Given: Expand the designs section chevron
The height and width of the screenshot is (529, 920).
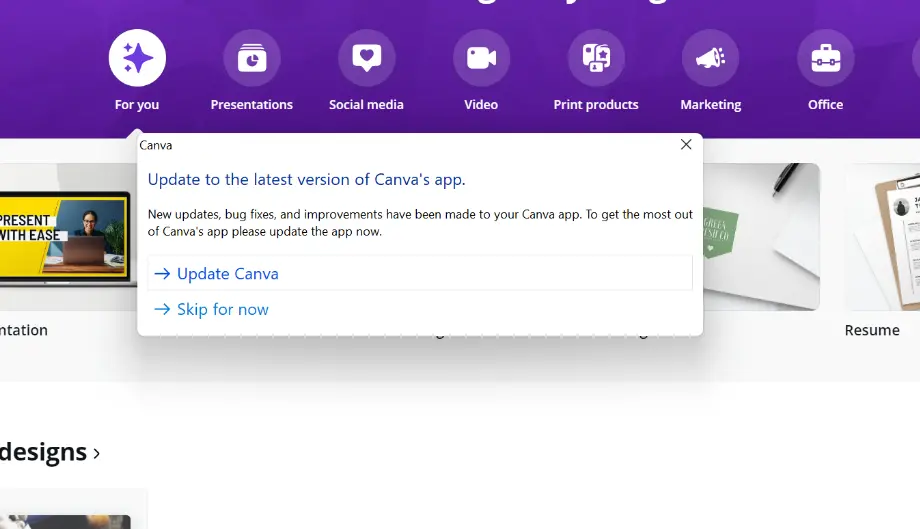Looking at the screenshot, I should [97, 453].
